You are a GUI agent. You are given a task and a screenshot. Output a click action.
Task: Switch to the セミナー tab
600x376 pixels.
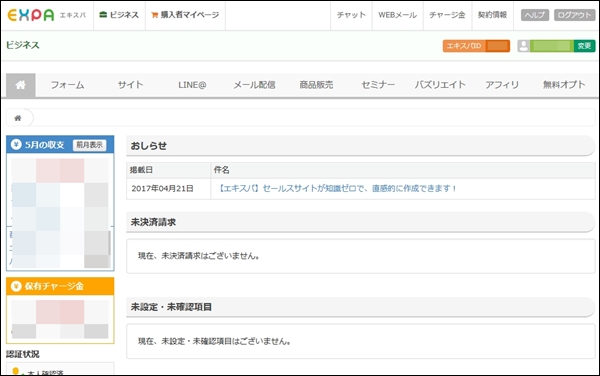pos(378,85)
